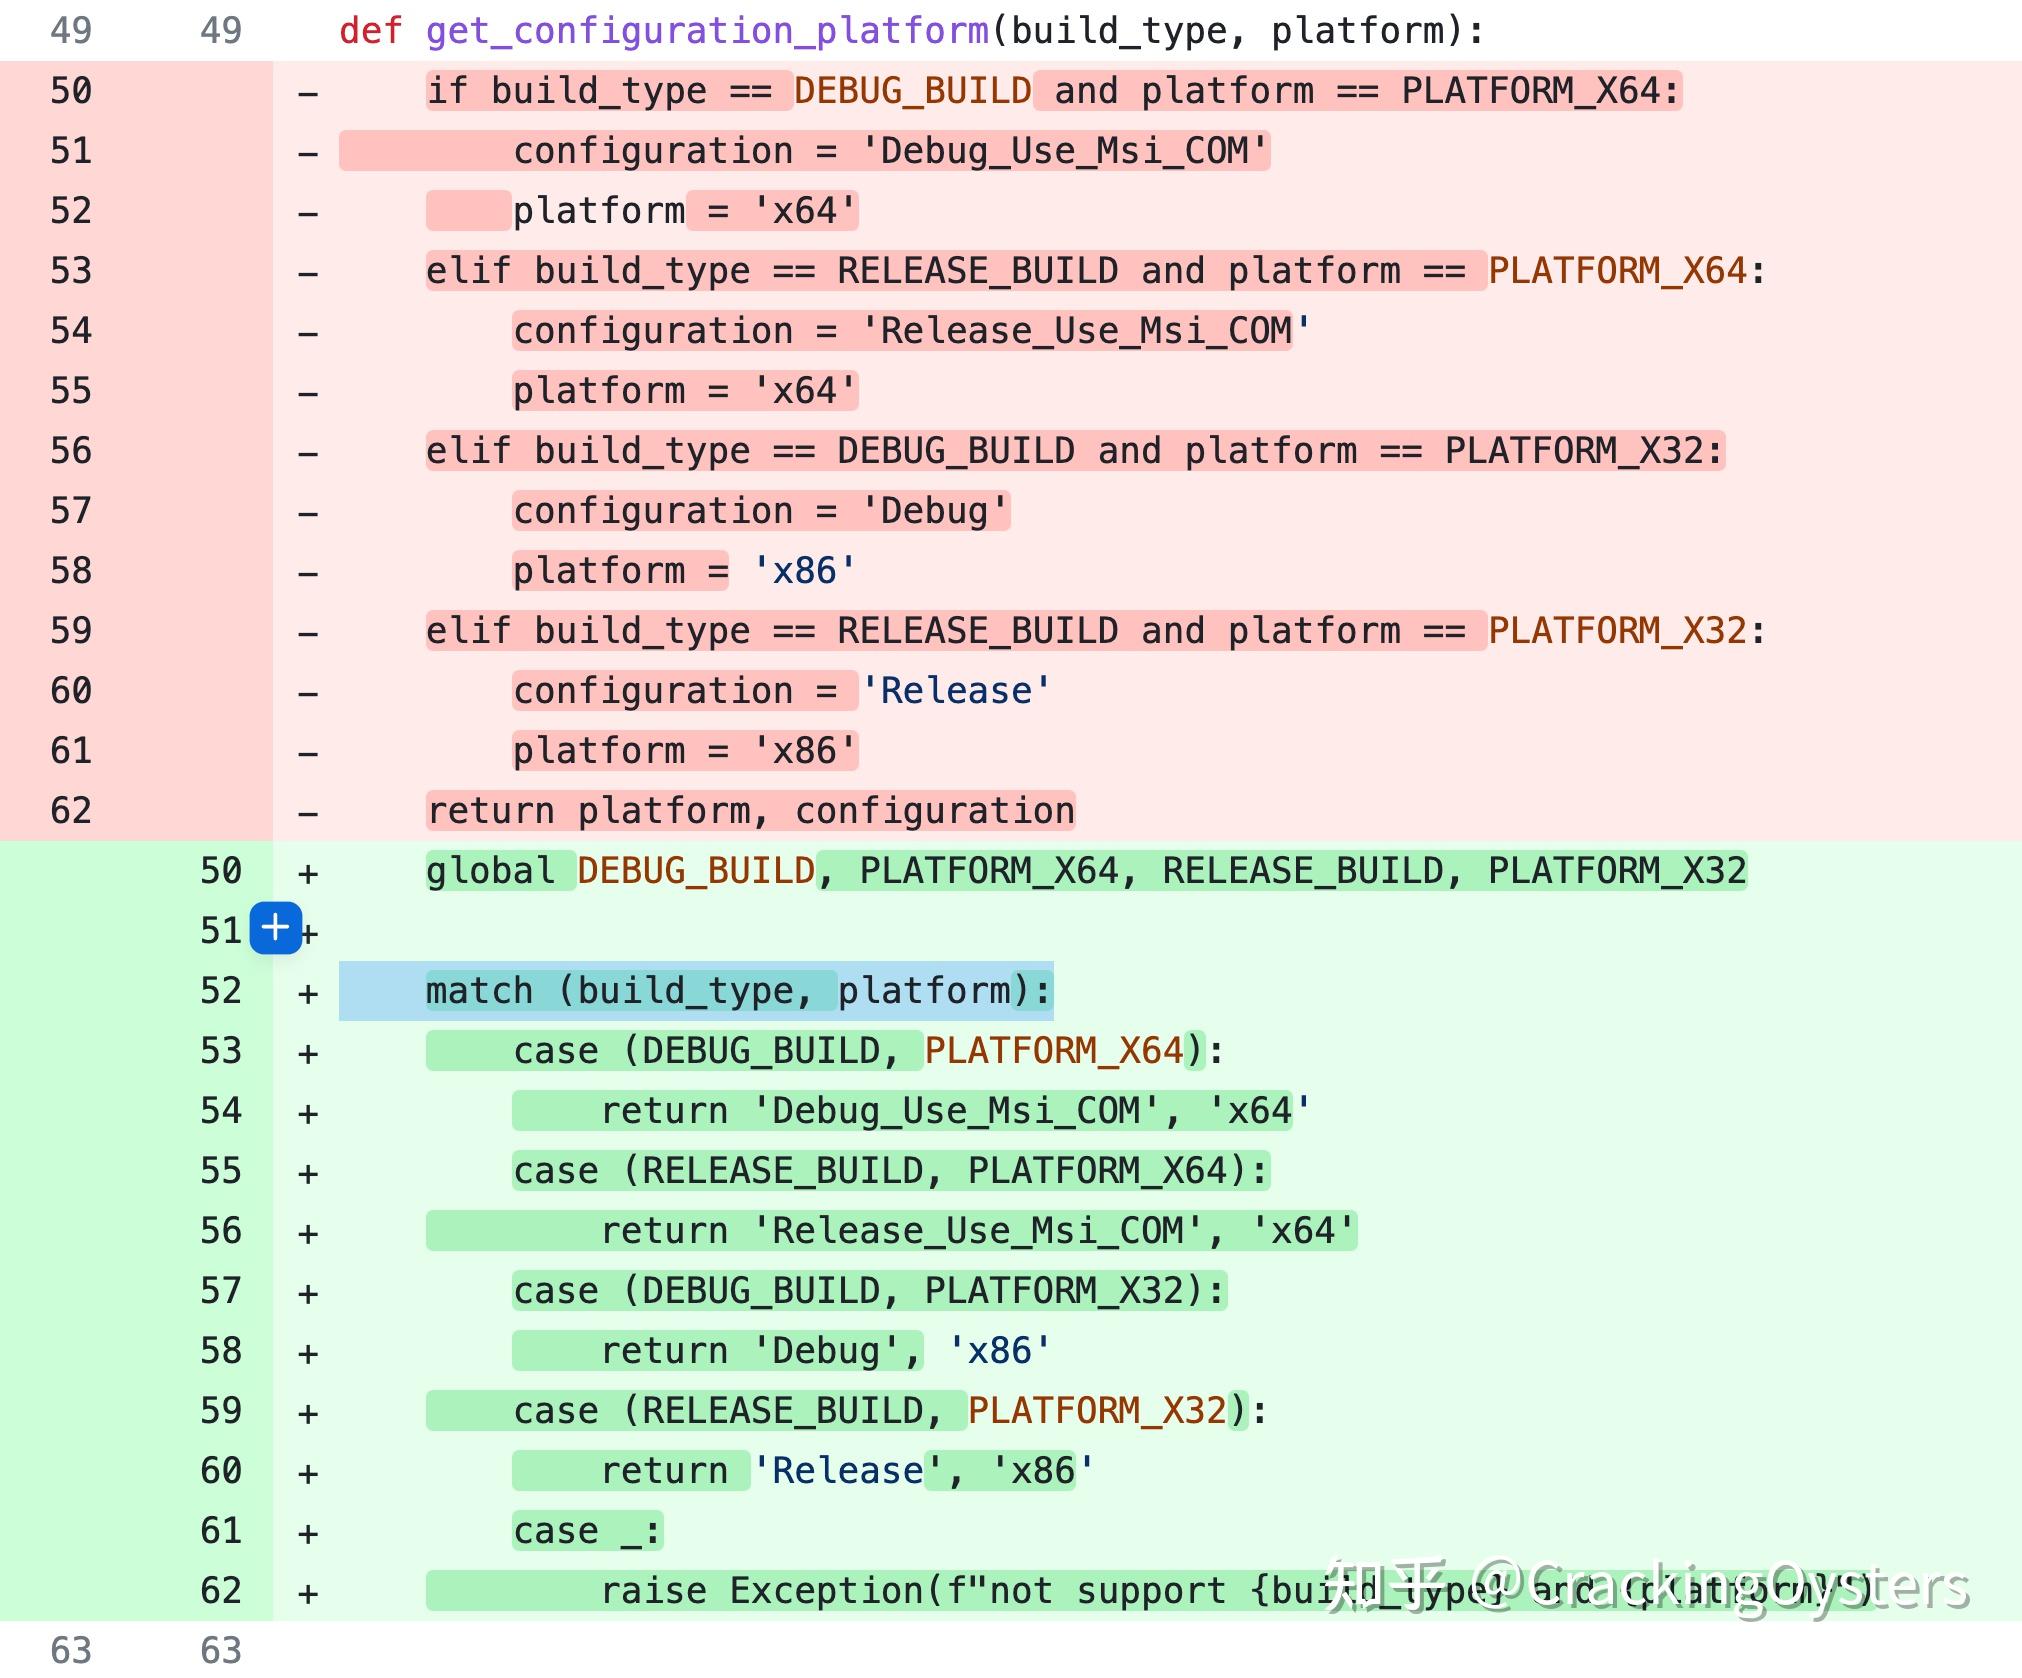This screenshot has width=2022, height=1678.
Task: Click new line number 50 with global statement
Action: tap(221, 871)
